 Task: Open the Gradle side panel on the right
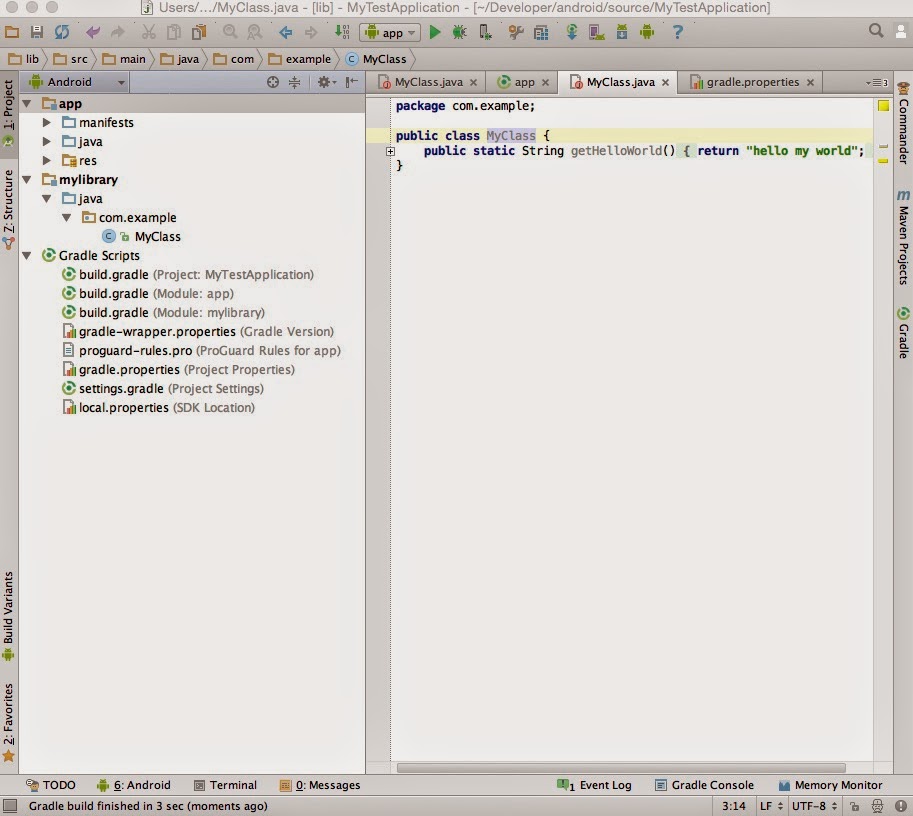click(x=903, y=333)
